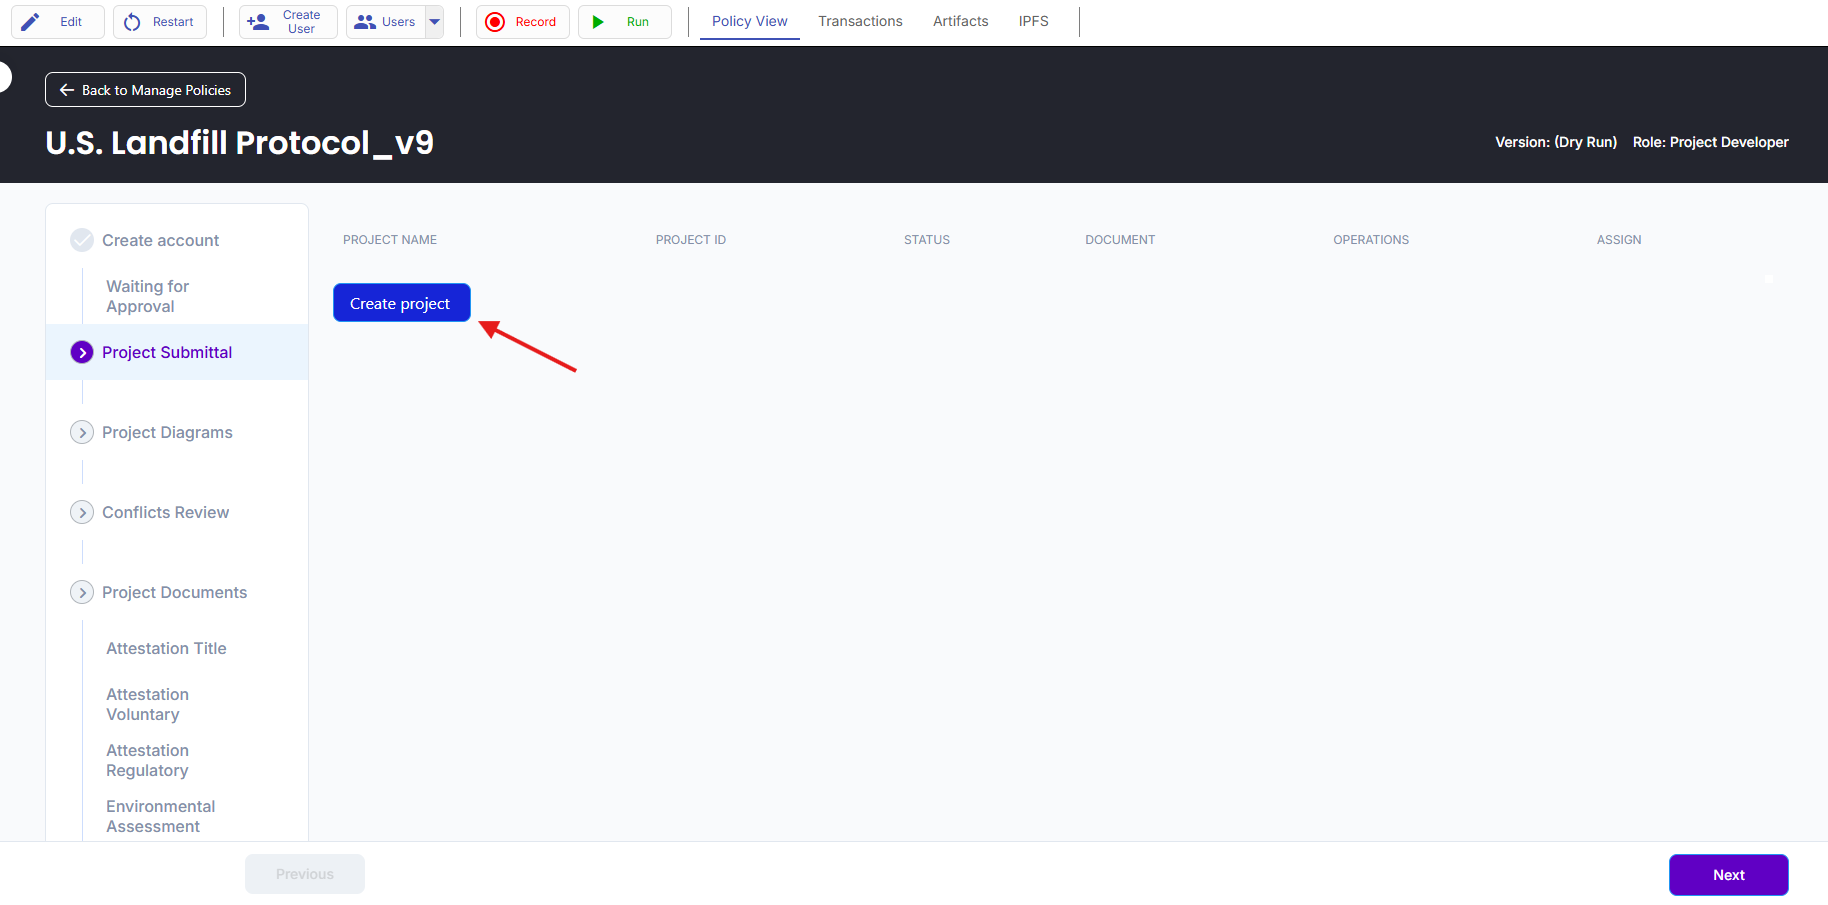Image resolution: width=1828 pixels, height=905 pixels.
Task: Open the Users dropdown arrow
Action: 435,22
